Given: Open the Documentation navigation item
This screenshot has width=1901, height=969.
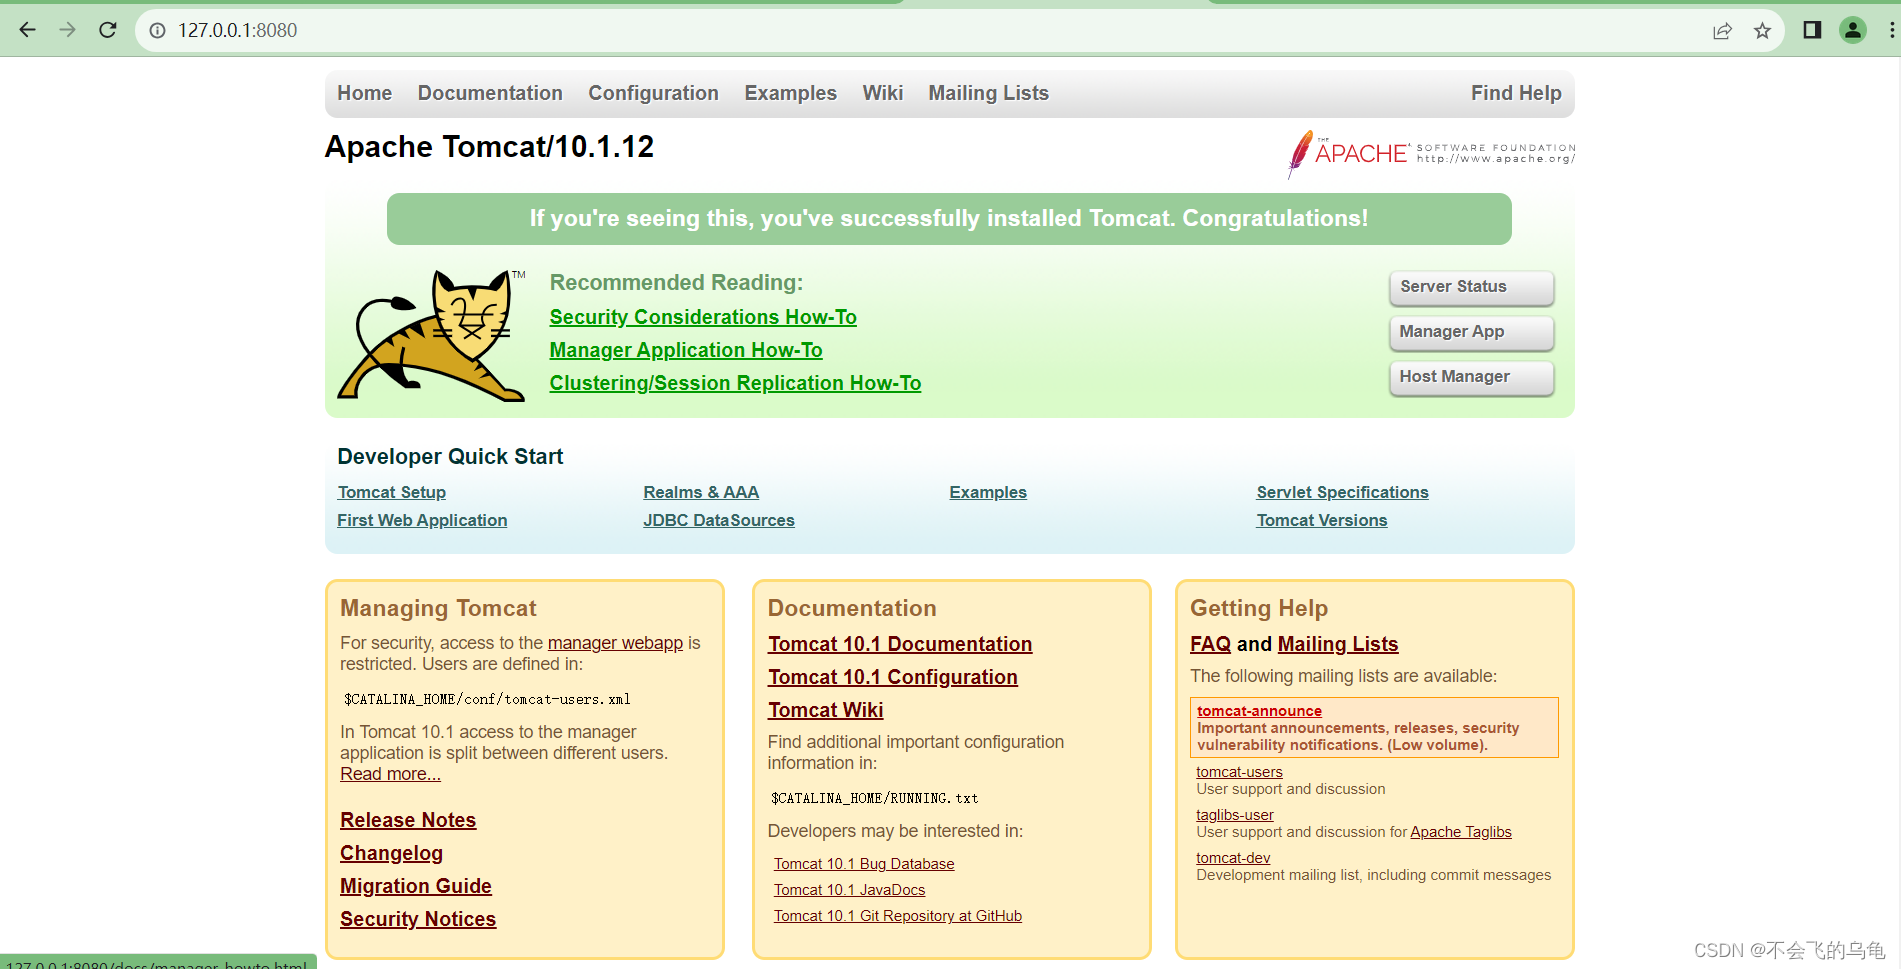Looking at the screenshot, I should point(490,93).
